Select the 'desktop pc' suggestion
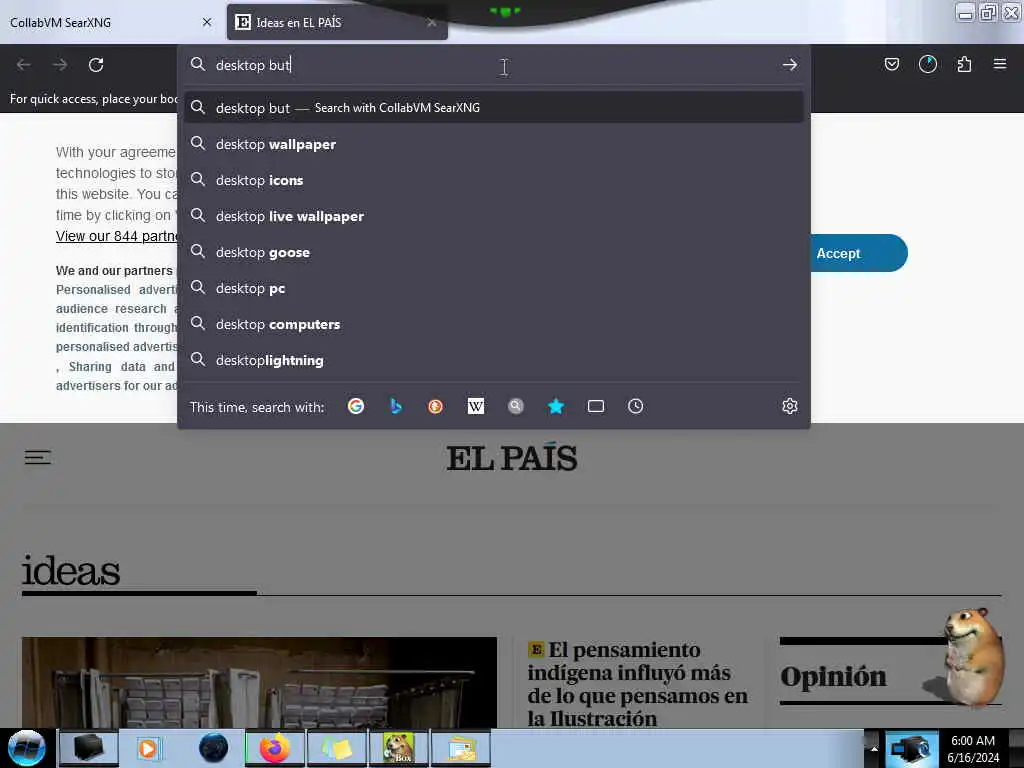1024x768 pixels. (494, 288)
